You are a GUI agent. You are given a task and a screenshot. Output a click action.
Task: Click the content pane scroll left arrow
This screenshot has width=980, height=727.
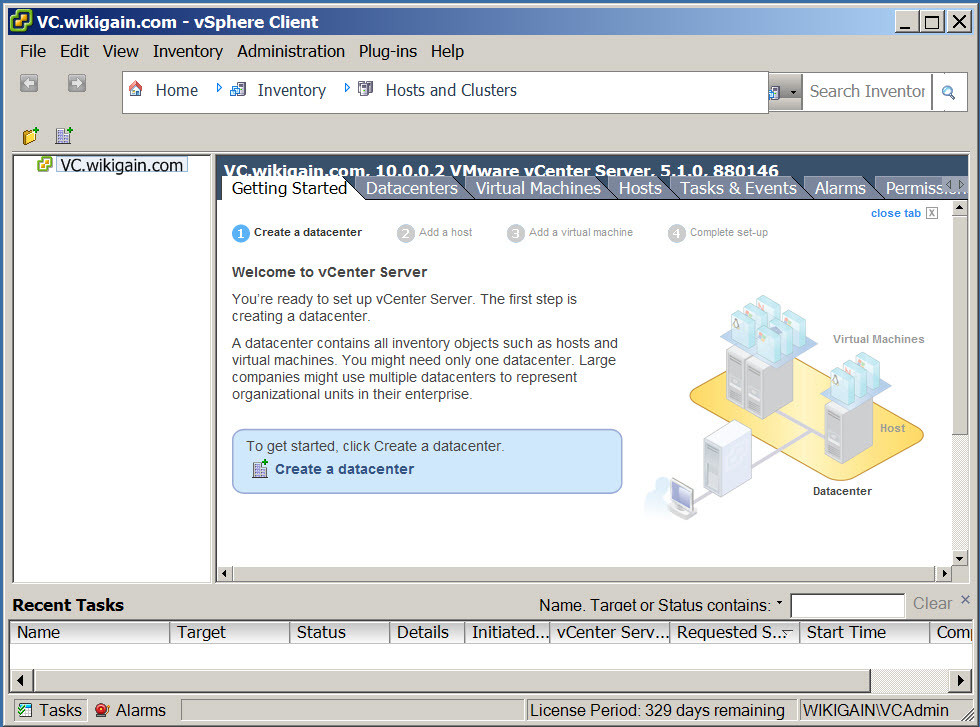click(x=225, y=573)
